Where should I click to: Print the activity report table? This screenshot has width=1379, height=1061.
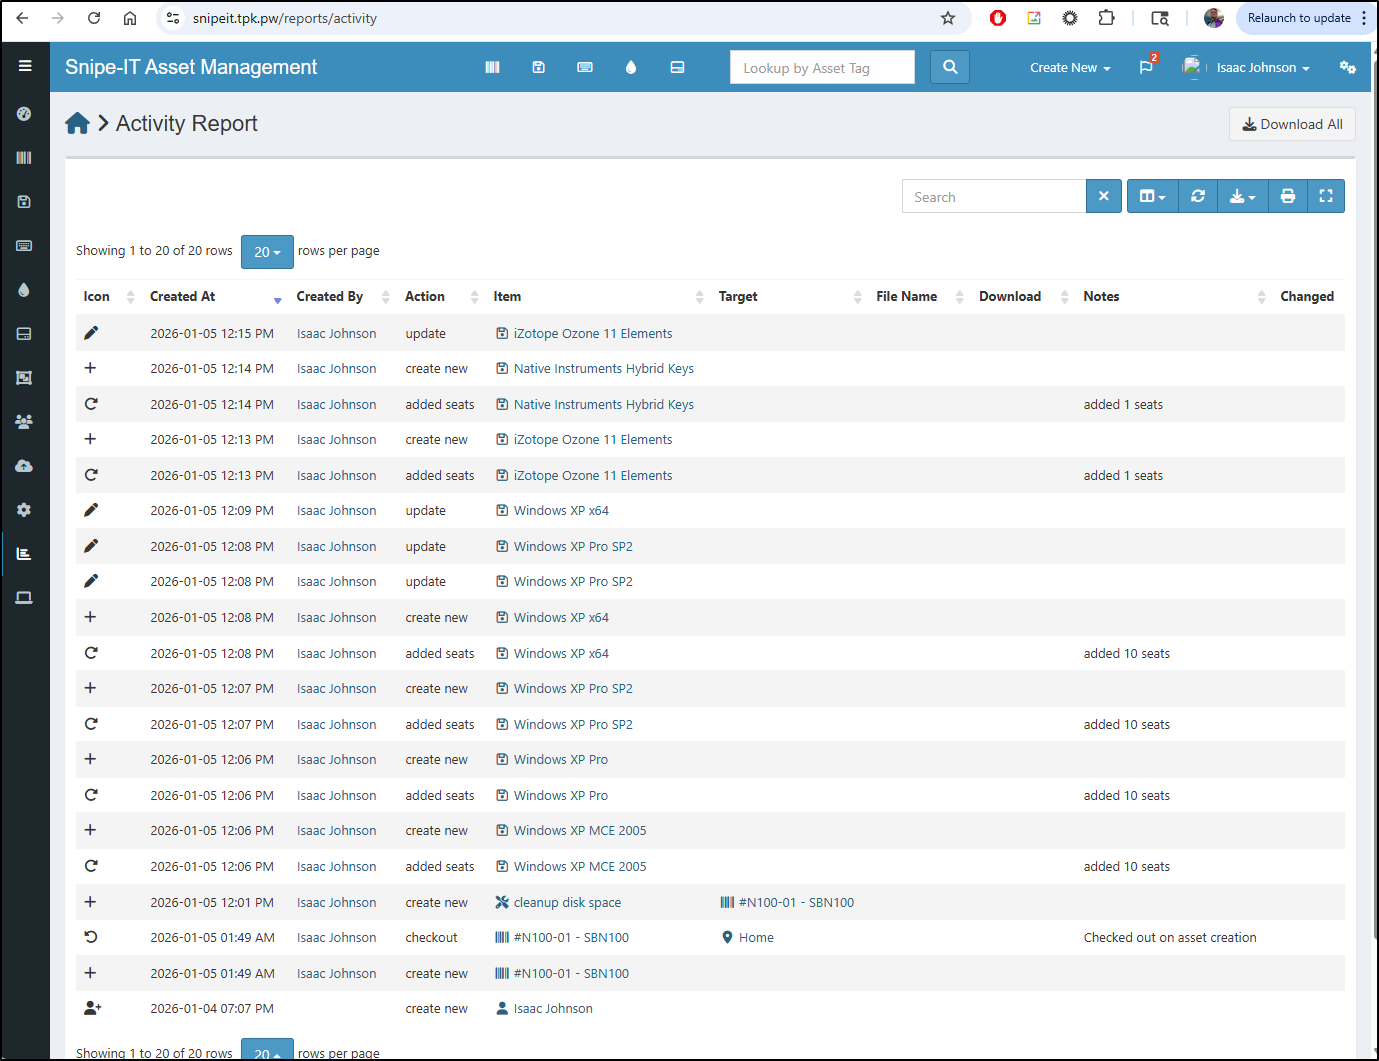pos(1287,196)
